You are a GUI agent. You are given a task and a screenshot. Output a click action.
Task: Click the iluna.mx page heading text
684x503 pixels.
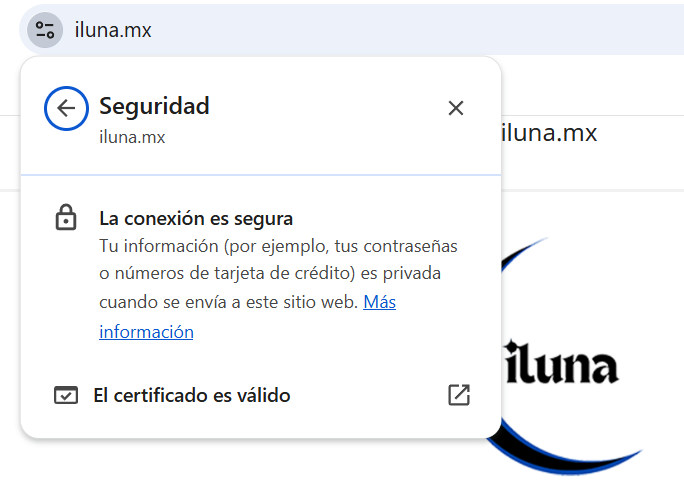click(x=549, y=133)
